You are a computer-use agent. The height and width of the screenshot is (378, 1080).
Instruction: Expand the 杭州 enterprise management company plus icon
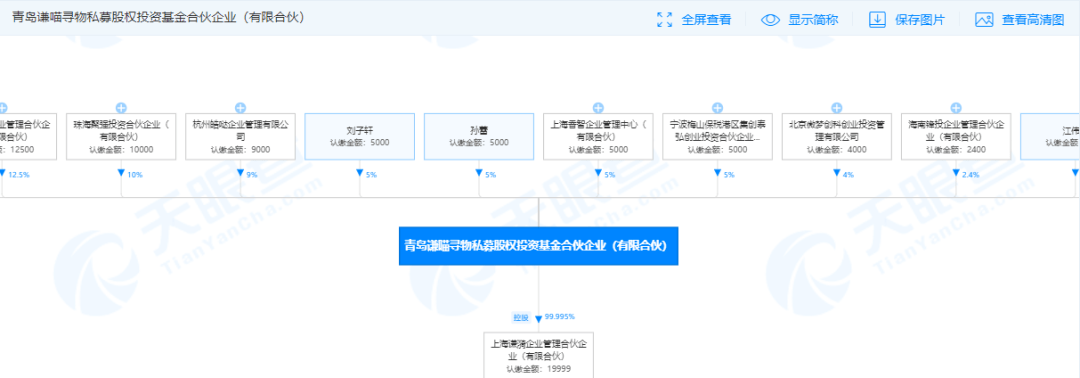tap(240, 107)
